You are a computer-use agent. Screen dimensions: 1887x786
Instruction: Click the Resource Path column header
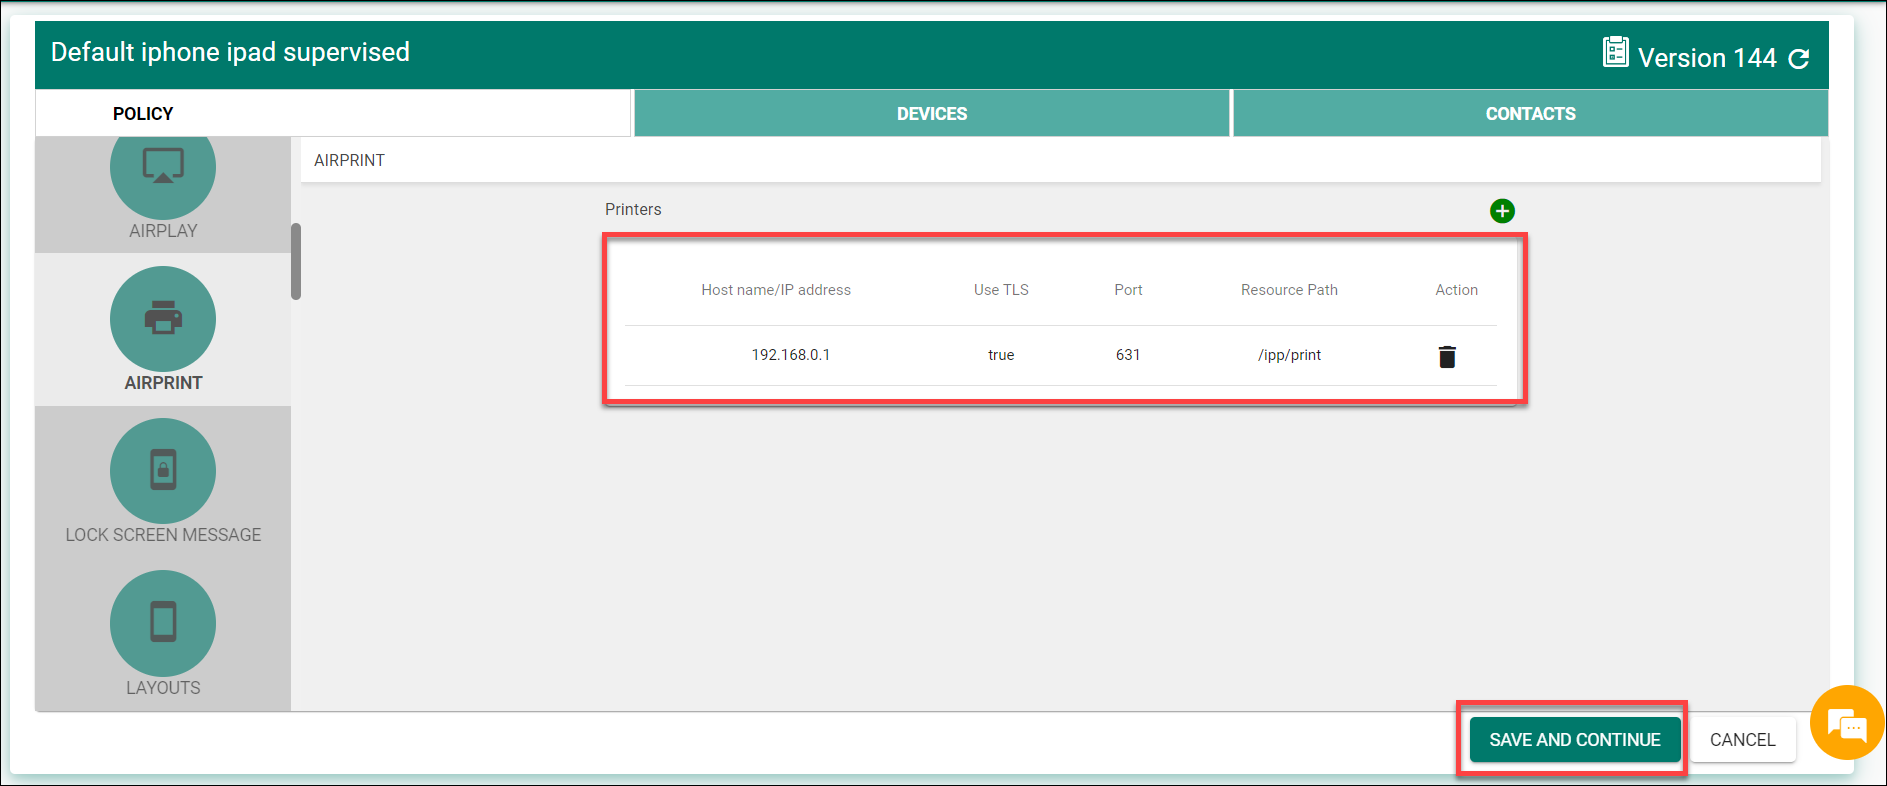click(1289, 290)
